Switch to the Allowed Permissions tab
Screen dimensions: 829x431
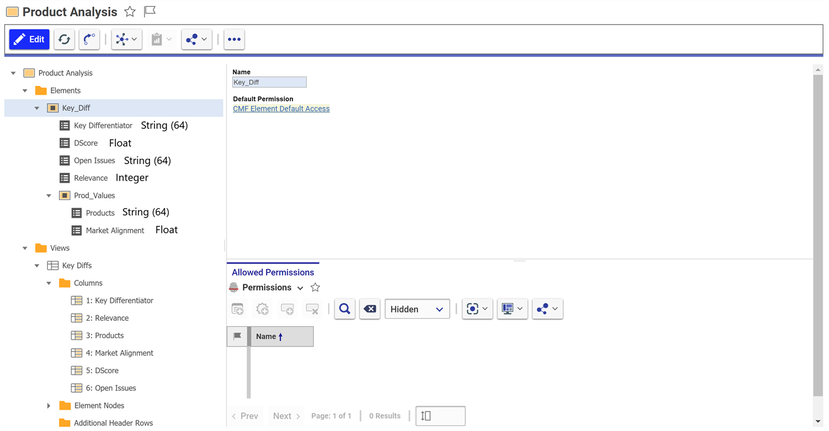273,272
